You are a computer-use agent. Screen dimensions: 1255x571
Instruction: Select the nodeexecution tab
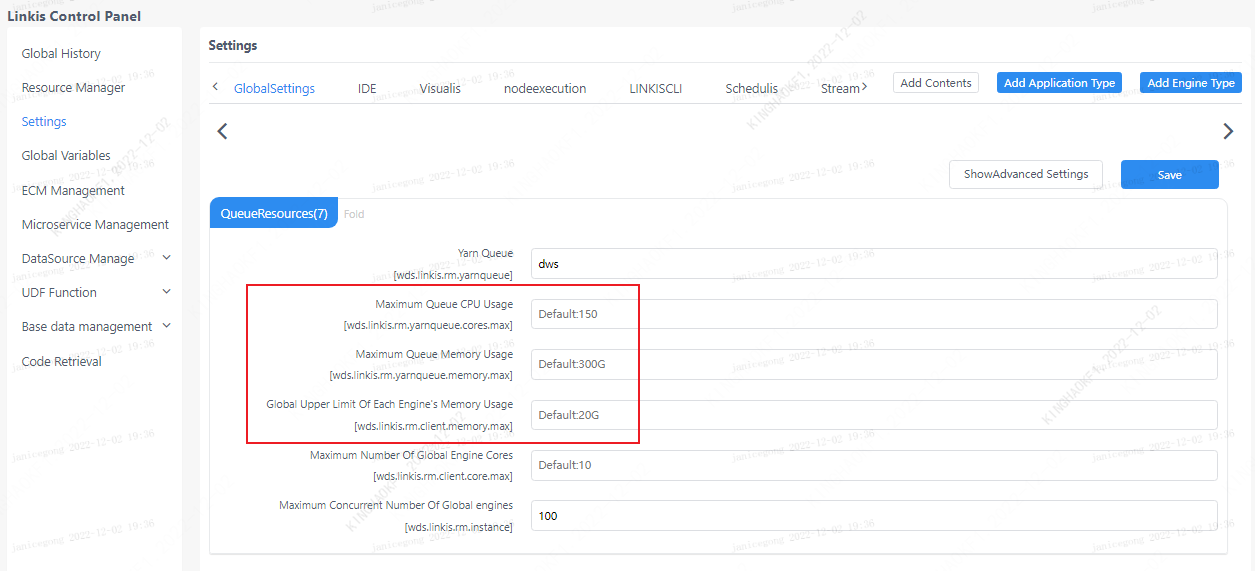(545, 88)
